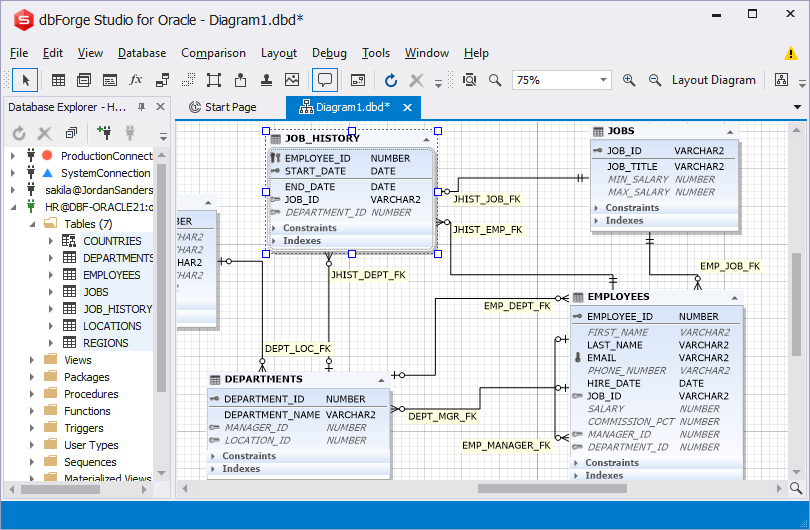Close the Diagram1.dbd tab
The image size is (810, 530).
[x=407, y=107]
